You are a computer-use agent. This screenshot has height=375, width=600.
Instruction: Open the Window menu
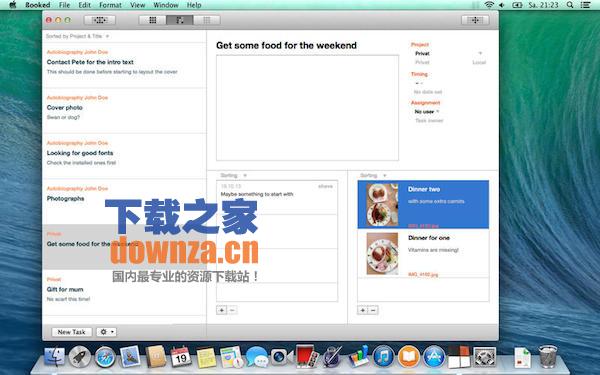pos(166,5)
